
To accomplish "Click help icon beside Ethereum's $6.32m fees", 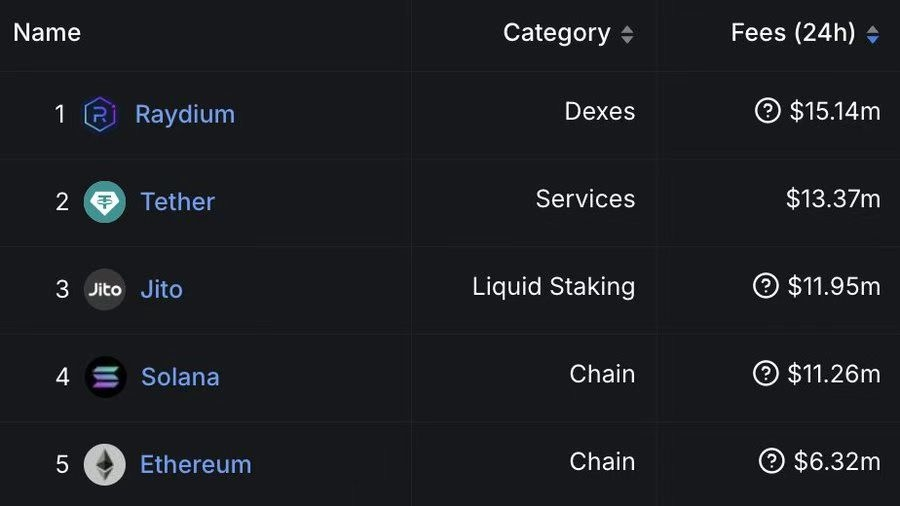I will click(771, 461).
